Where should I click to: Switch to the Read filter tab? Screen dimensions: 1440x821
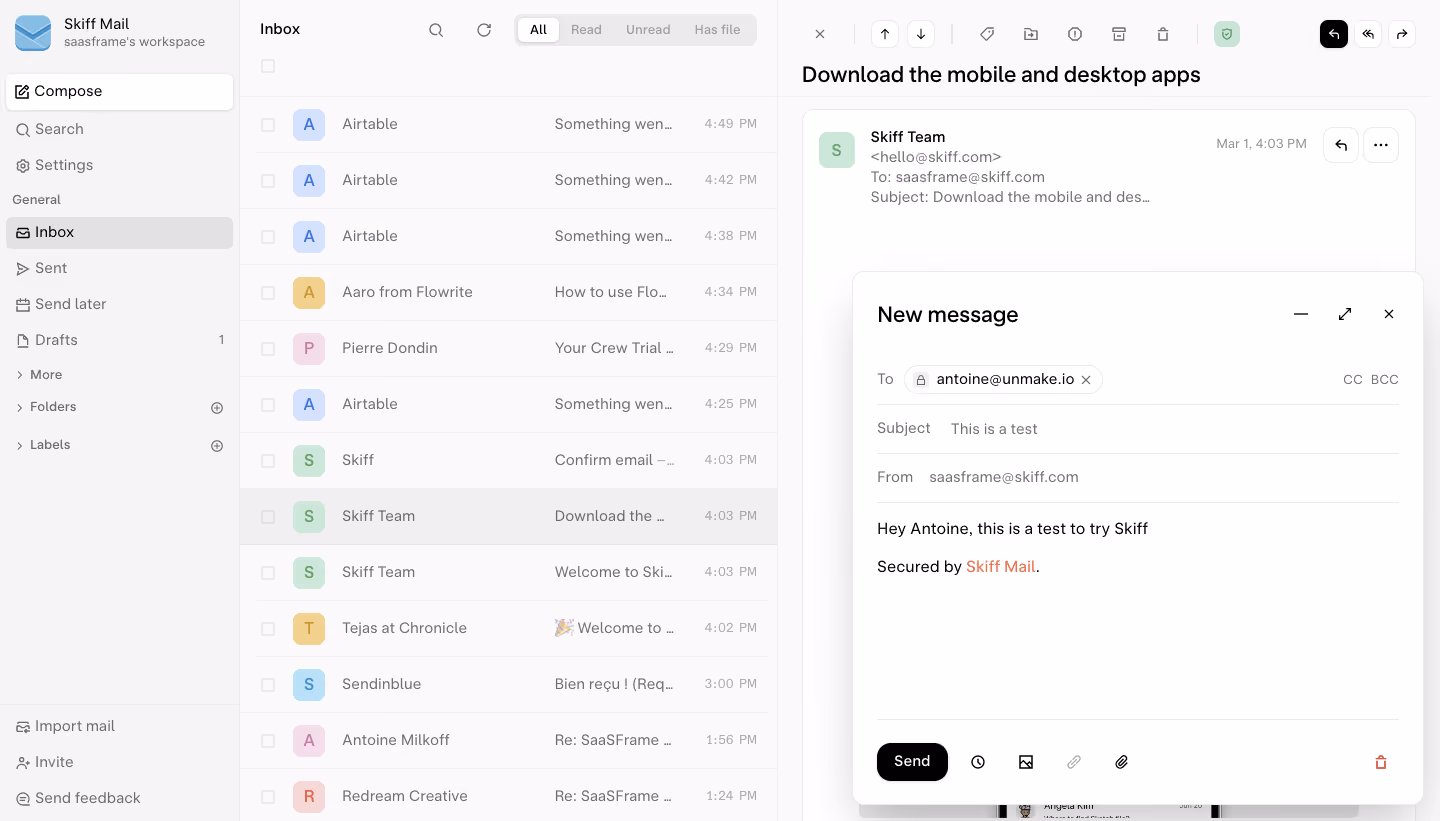586,30
